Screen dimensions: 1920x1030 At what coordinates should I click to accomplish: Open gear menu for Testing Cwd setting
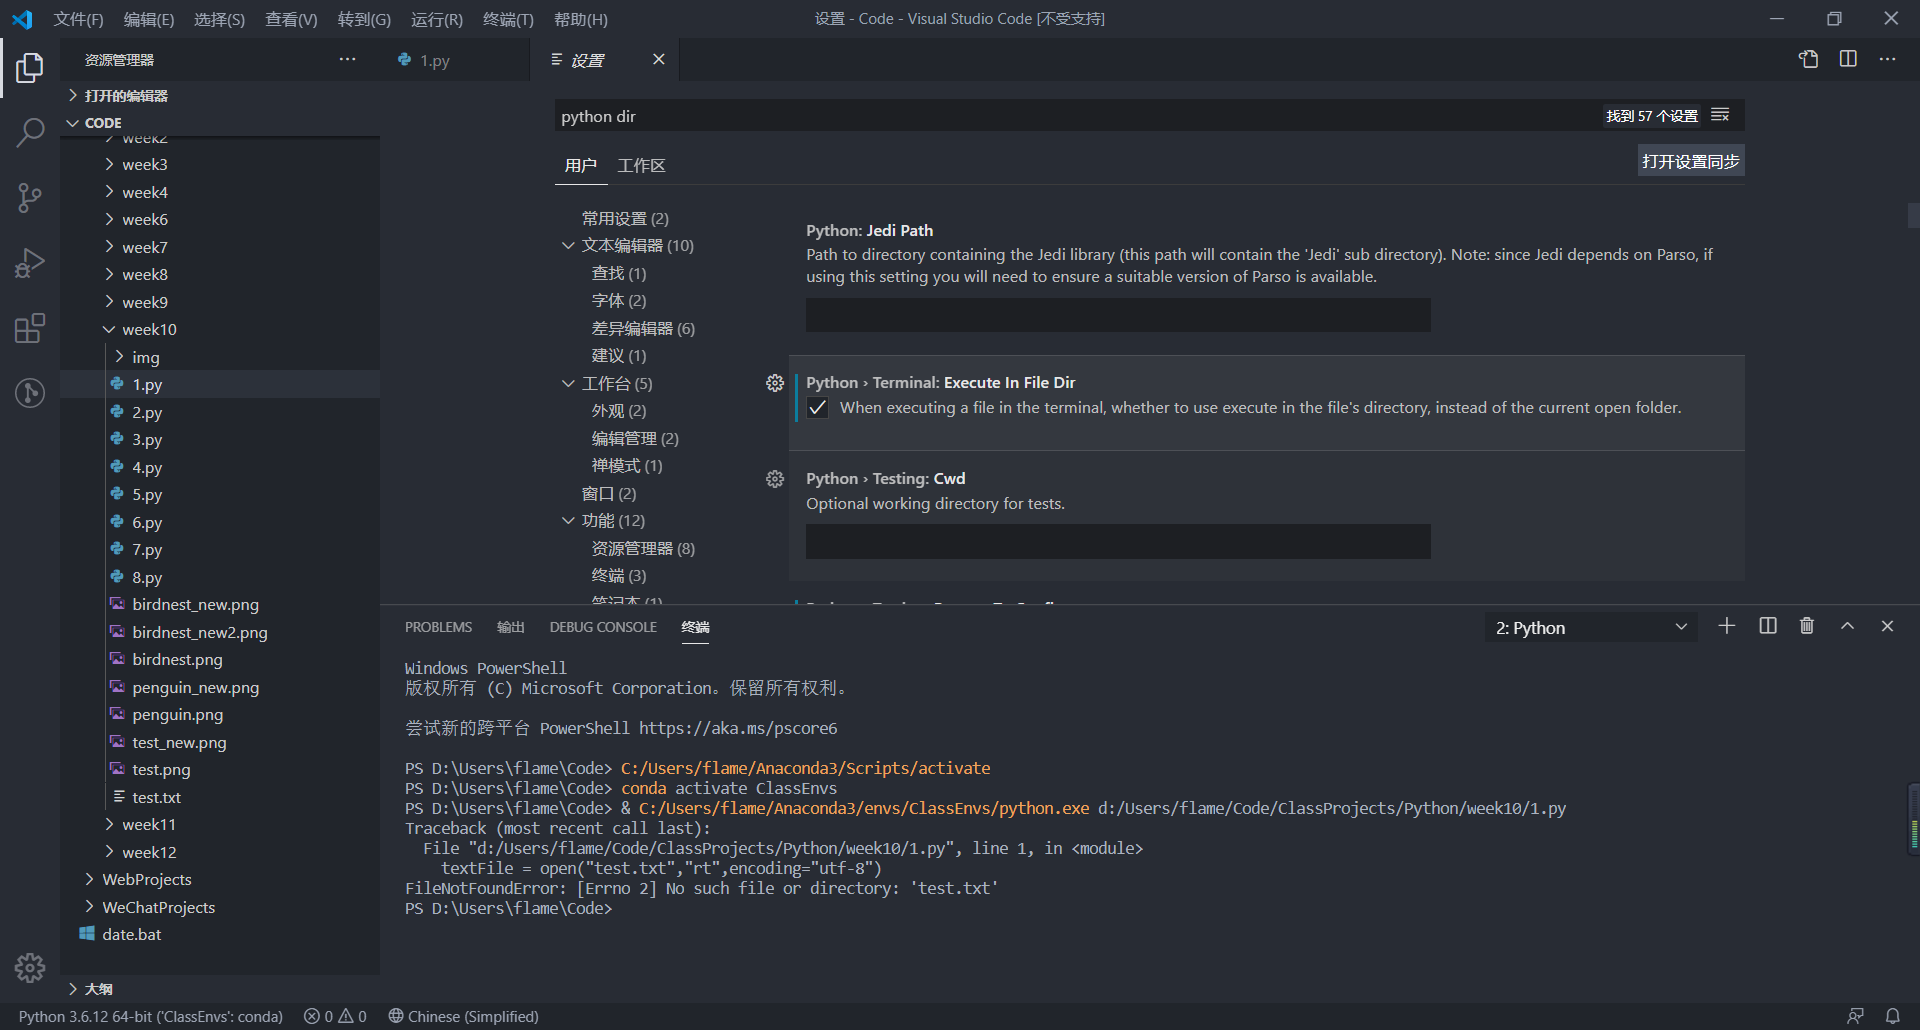tap(775, 479)
